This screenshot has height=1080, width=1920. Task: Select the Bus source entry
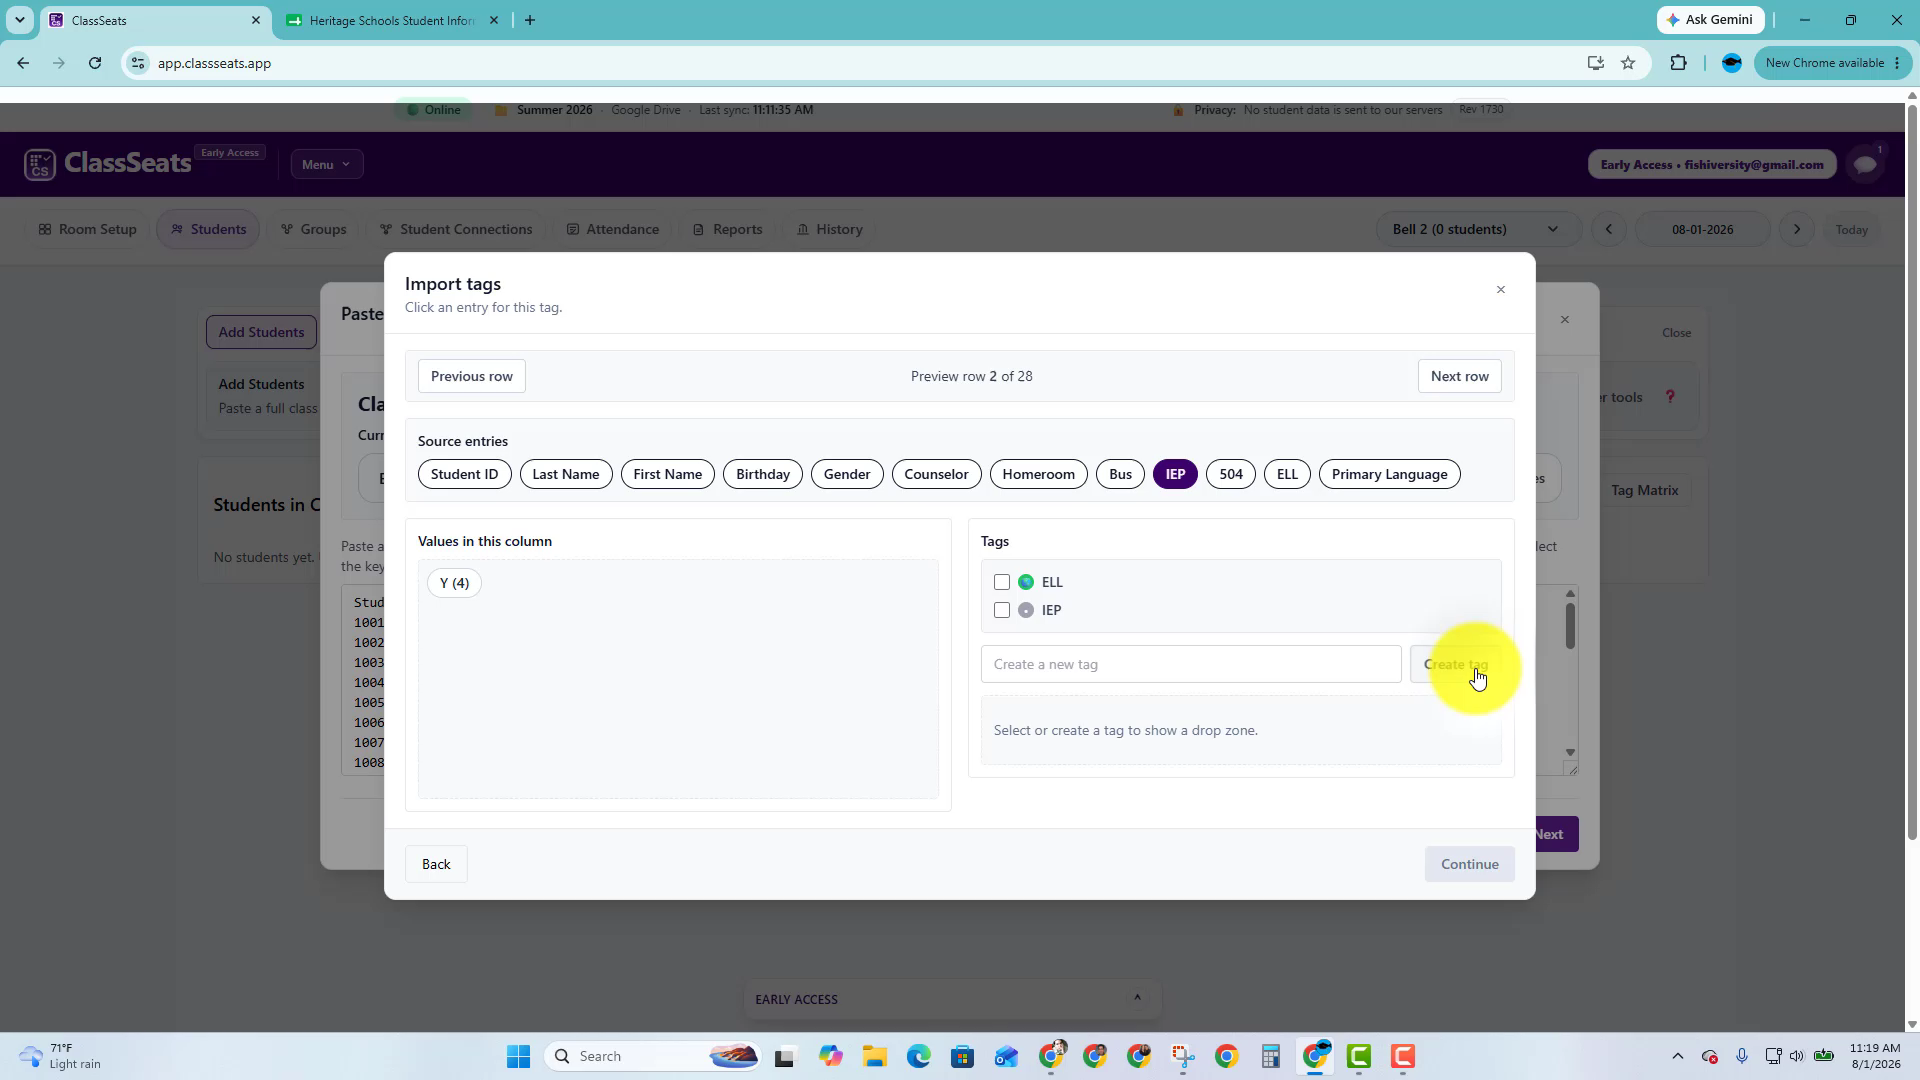pyautogui.click(x=1120, y=474)
